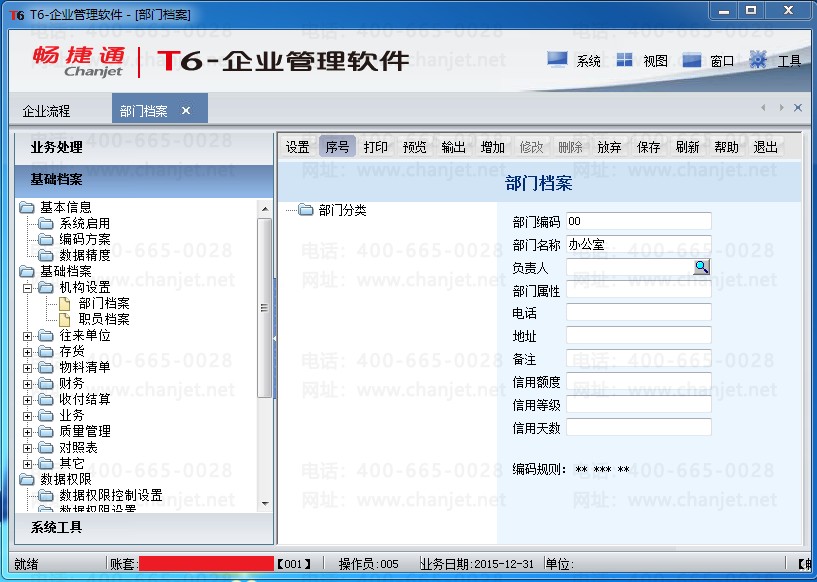This screenshot has width=817, height=582.
Task: Click the navigation tree scroll down arrow
Action: (x=265, y=503)
